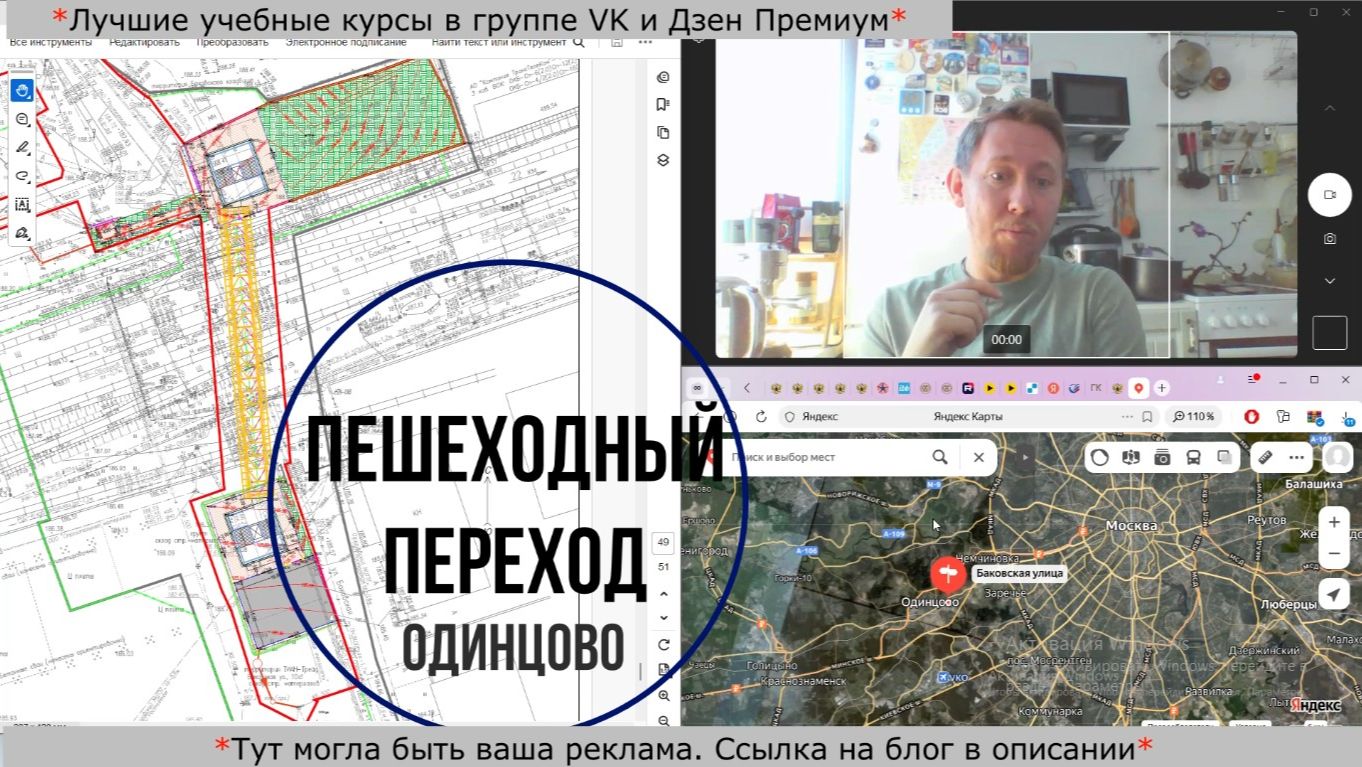1362x767 pixels.
Task: Switch to 'ГК' browser tab
Action: click(x=1096, y=388)
